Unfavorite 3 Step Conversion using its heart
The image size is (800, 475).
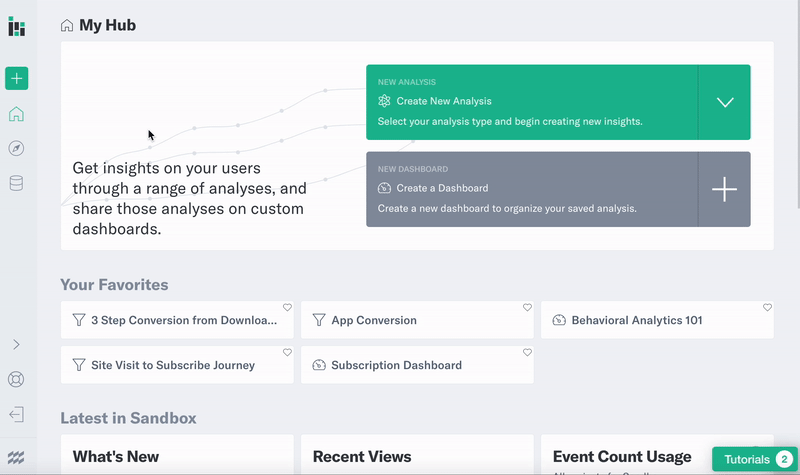point(287,308)
